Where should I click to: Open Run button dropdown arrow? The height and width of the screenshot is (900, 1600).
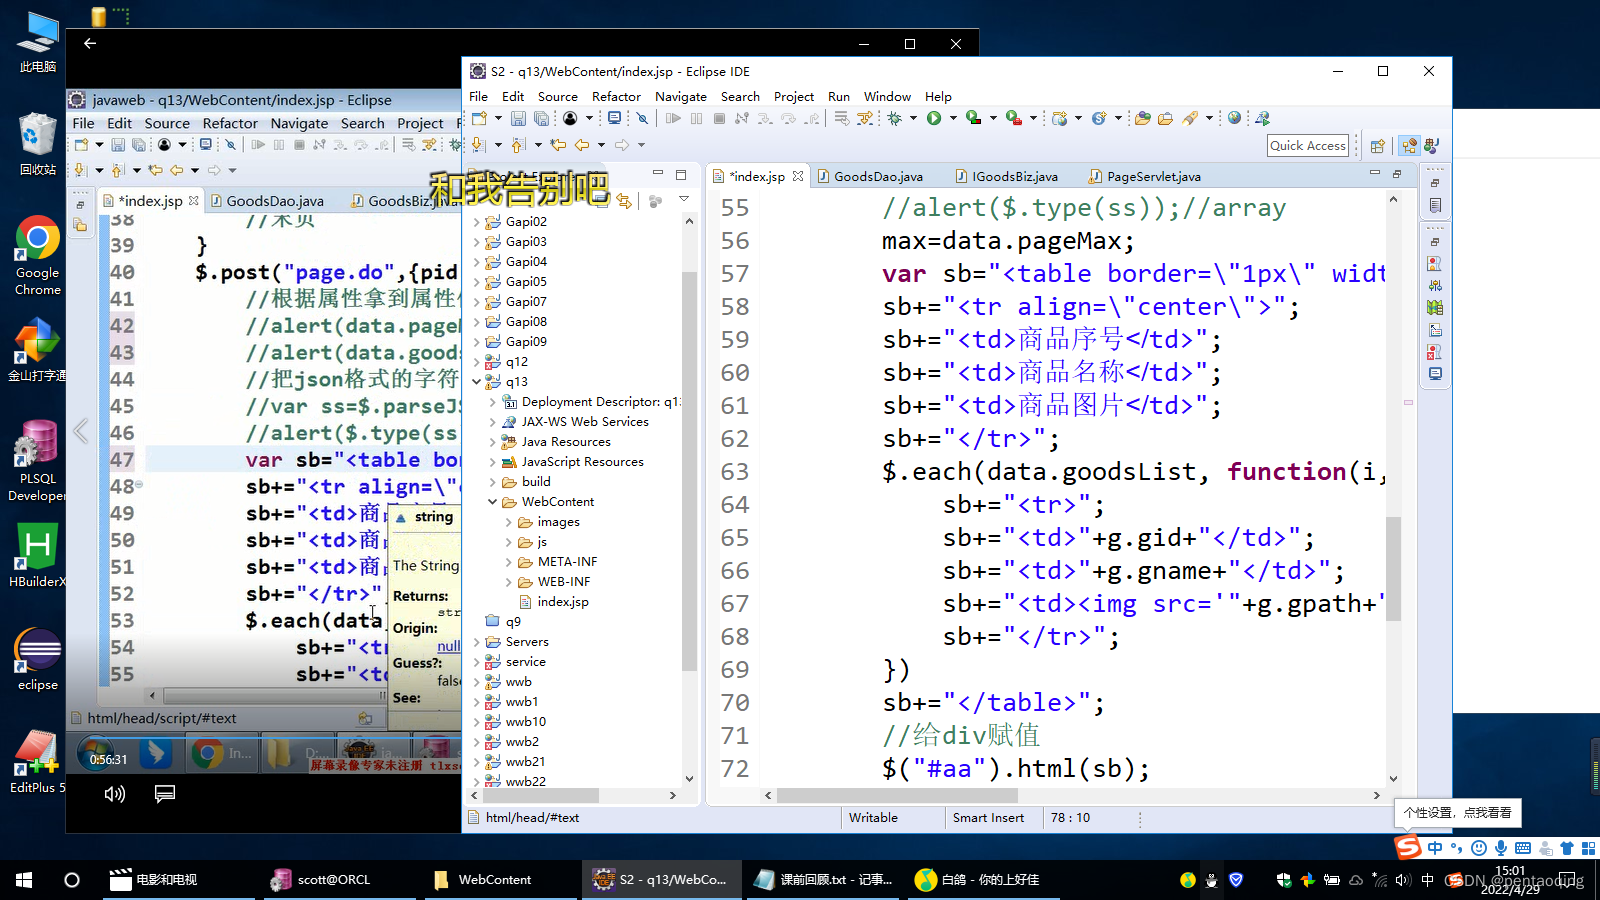(953, 118)
